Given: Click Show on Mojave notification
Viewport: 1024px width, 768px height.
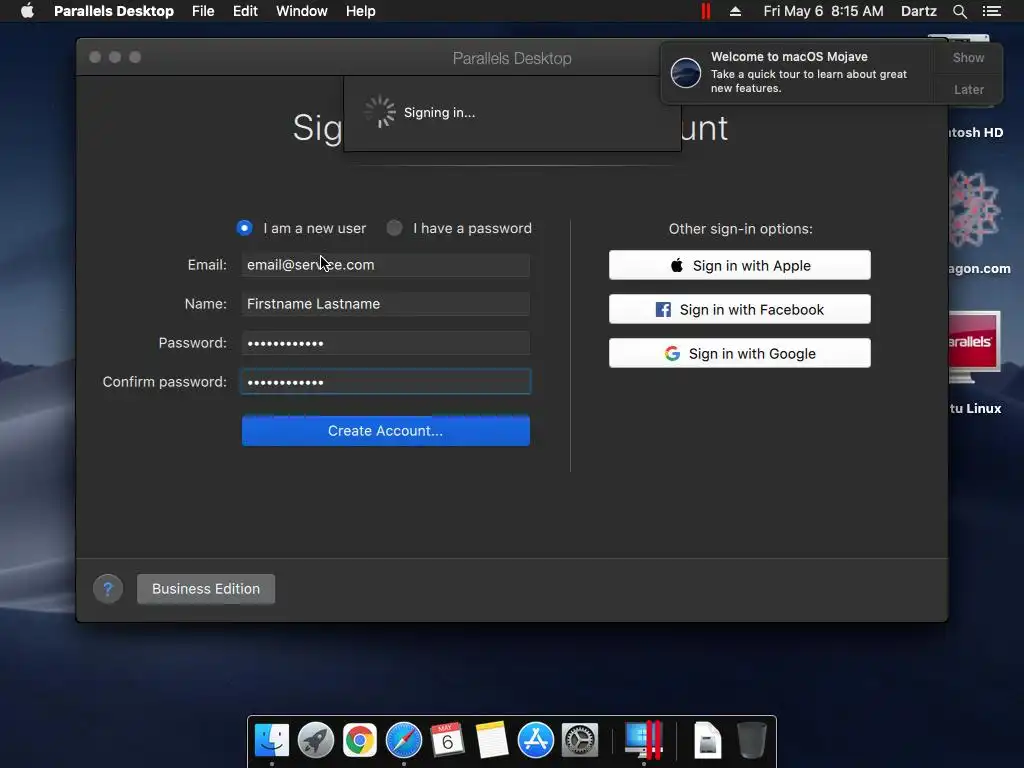Looking at the screenshot, I should coord(968,57).
